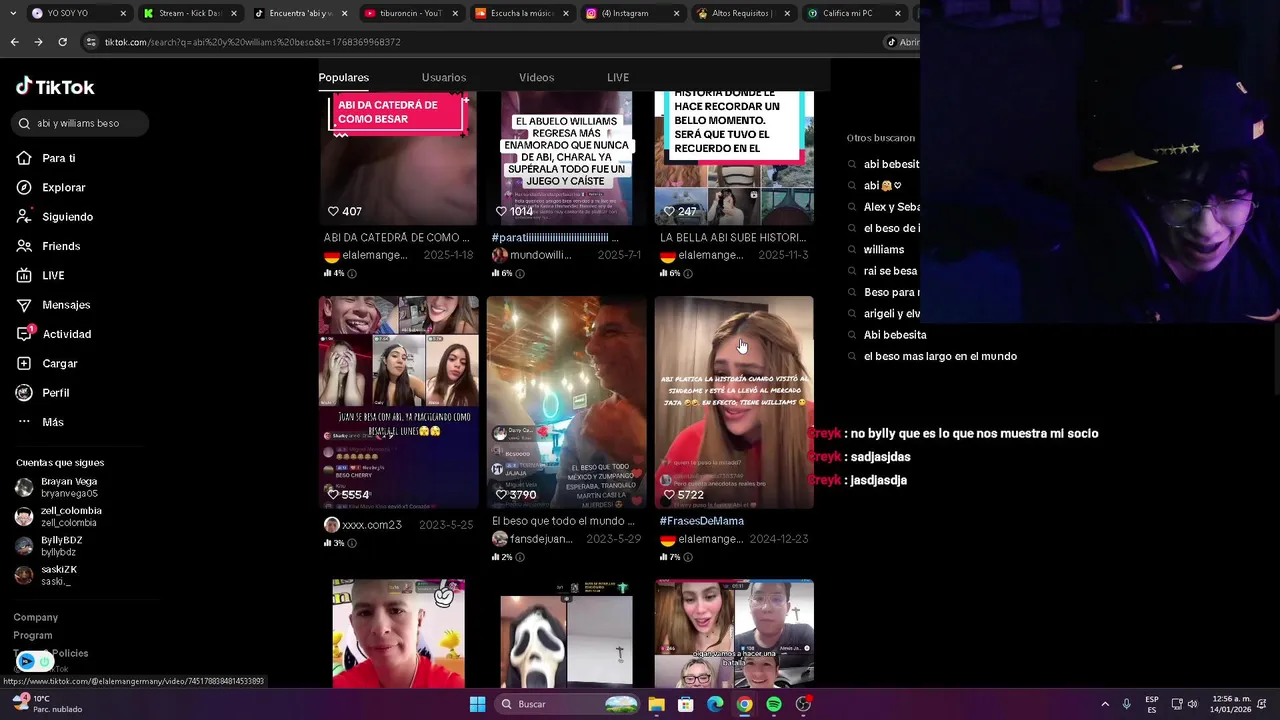This screenshot has width=1280, height=720.
Task: Open Spotify from taskbar
Action: click(x=774, y=704)
